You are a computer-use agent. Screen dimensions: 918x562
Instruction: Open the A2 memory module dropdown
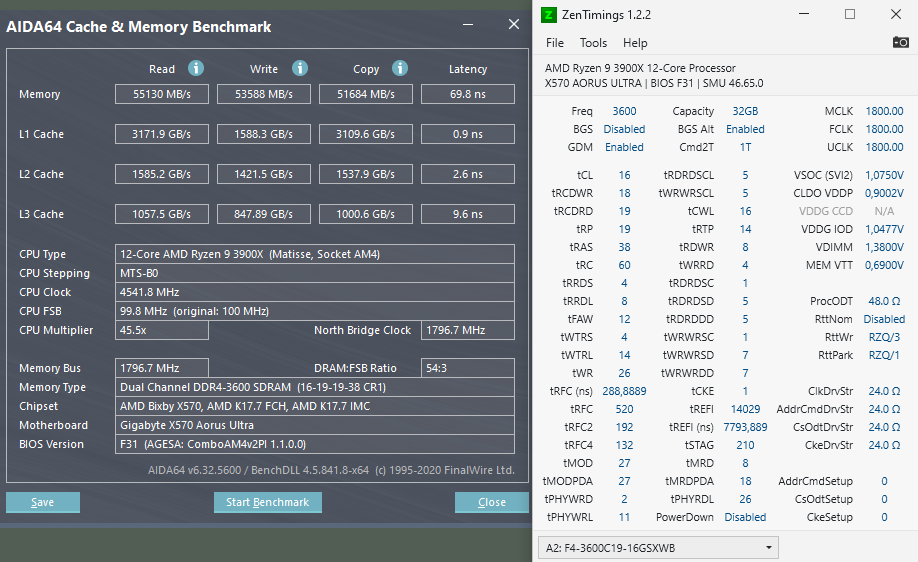coord(658,548)
